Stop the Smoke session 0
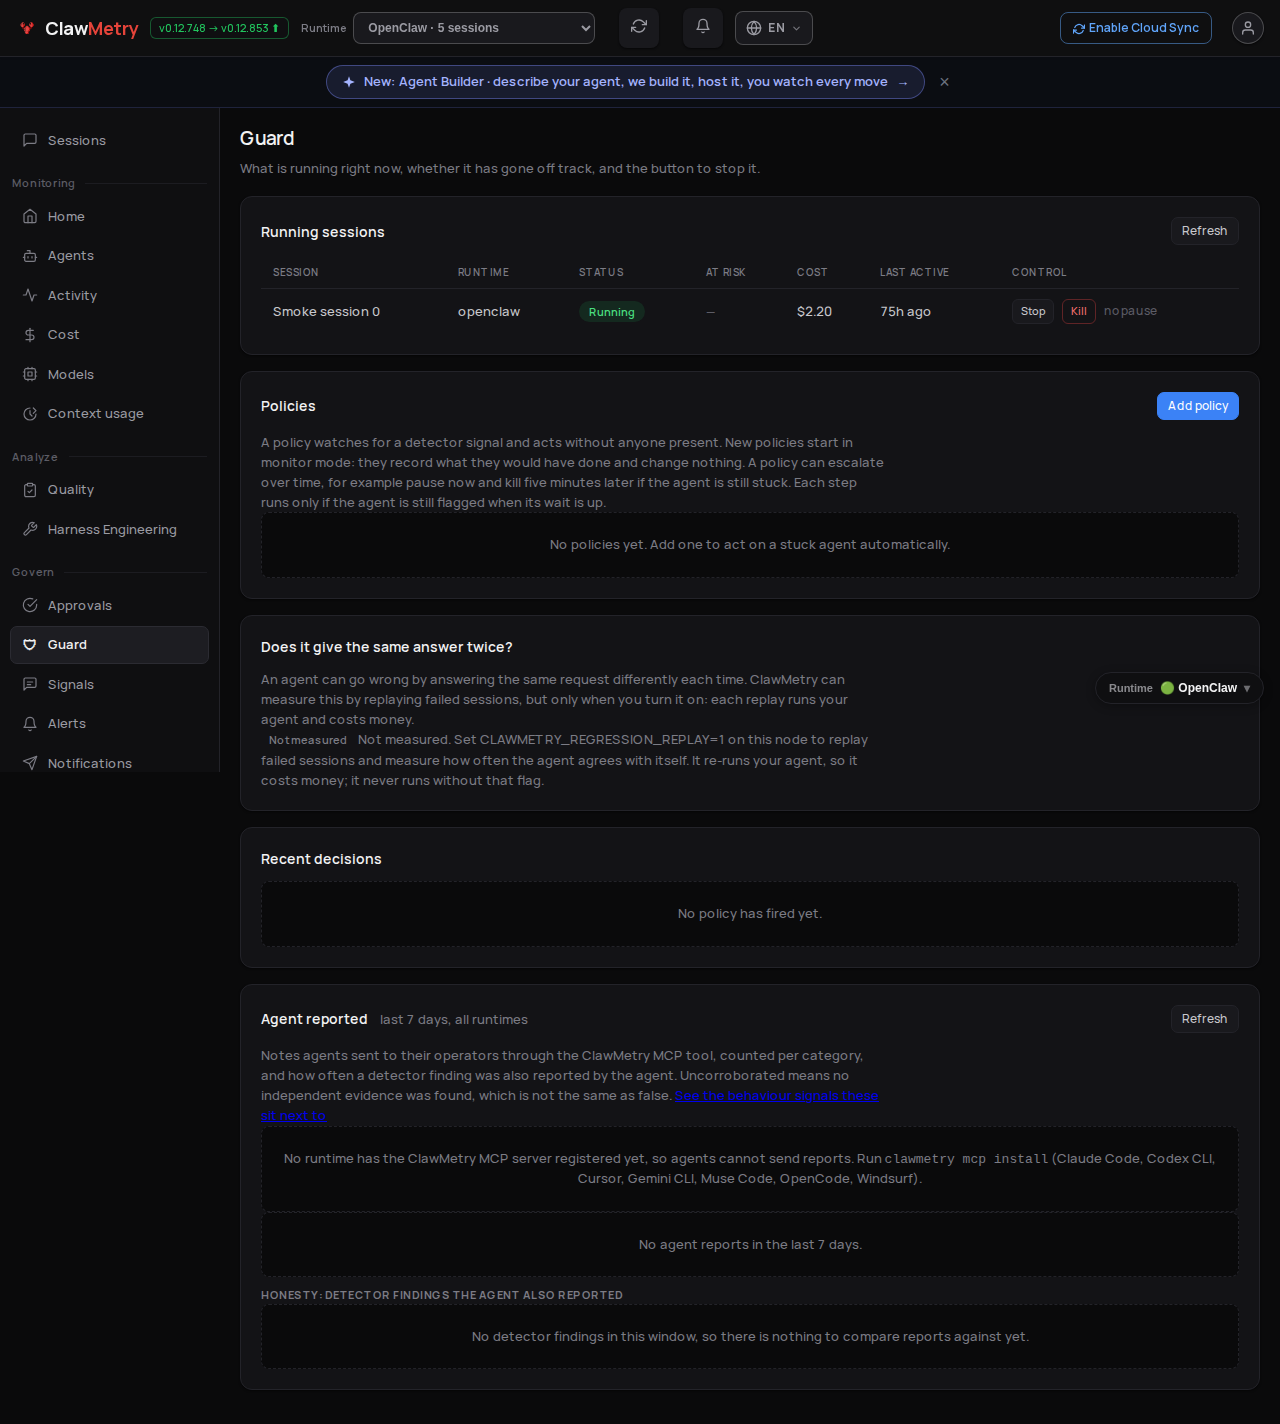The height and width of the screenshot is (1424, 1280). coord(1033,312)
